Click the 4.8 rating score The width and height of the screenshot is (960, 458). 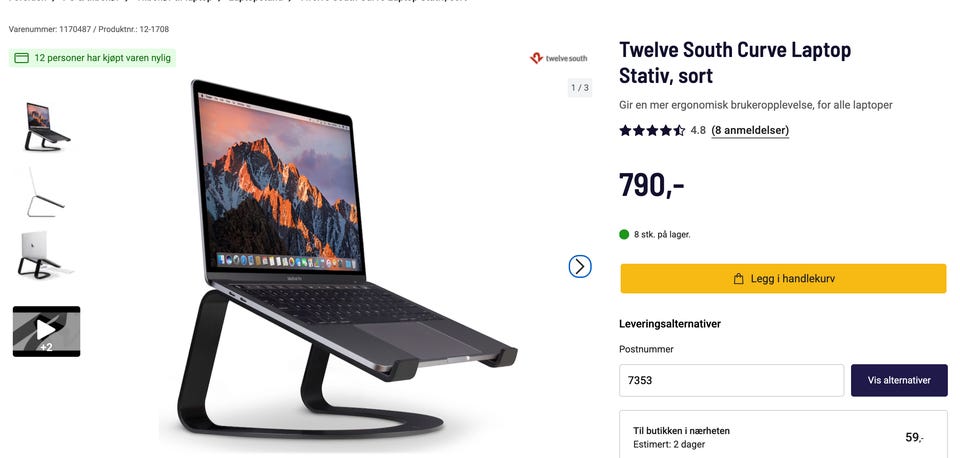click(698, 130)
